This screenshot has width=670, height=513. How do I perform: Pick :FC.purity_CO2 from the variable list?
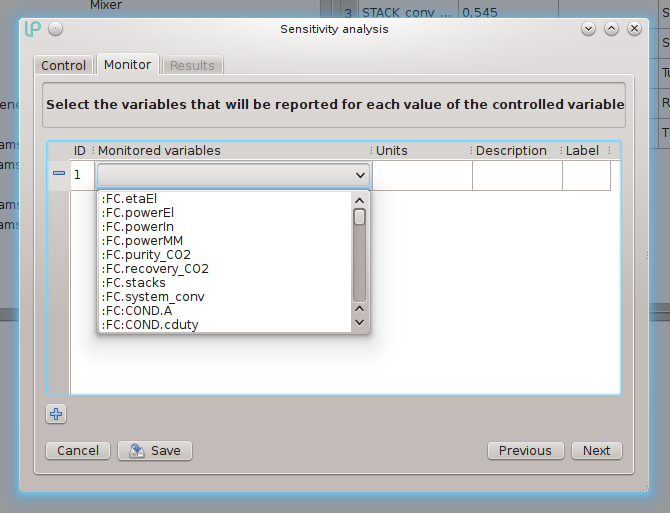[x=147, y=255]
